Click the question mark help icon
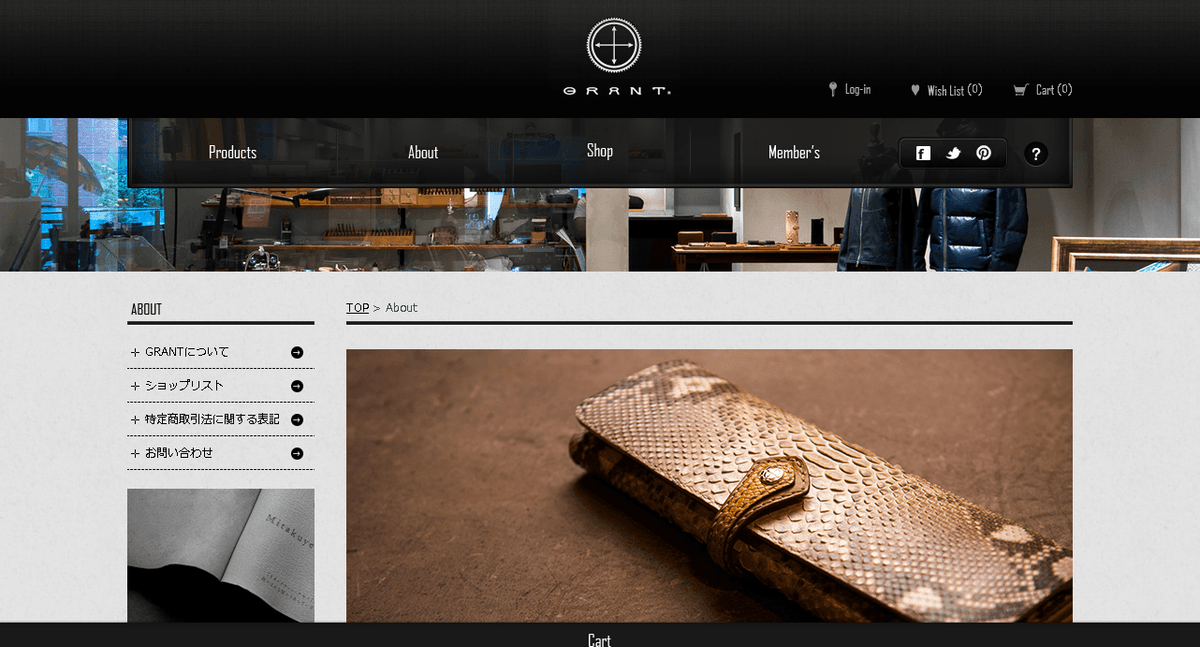The width and height of the screenshot is (1200, 647). [x=1036, y=154]
